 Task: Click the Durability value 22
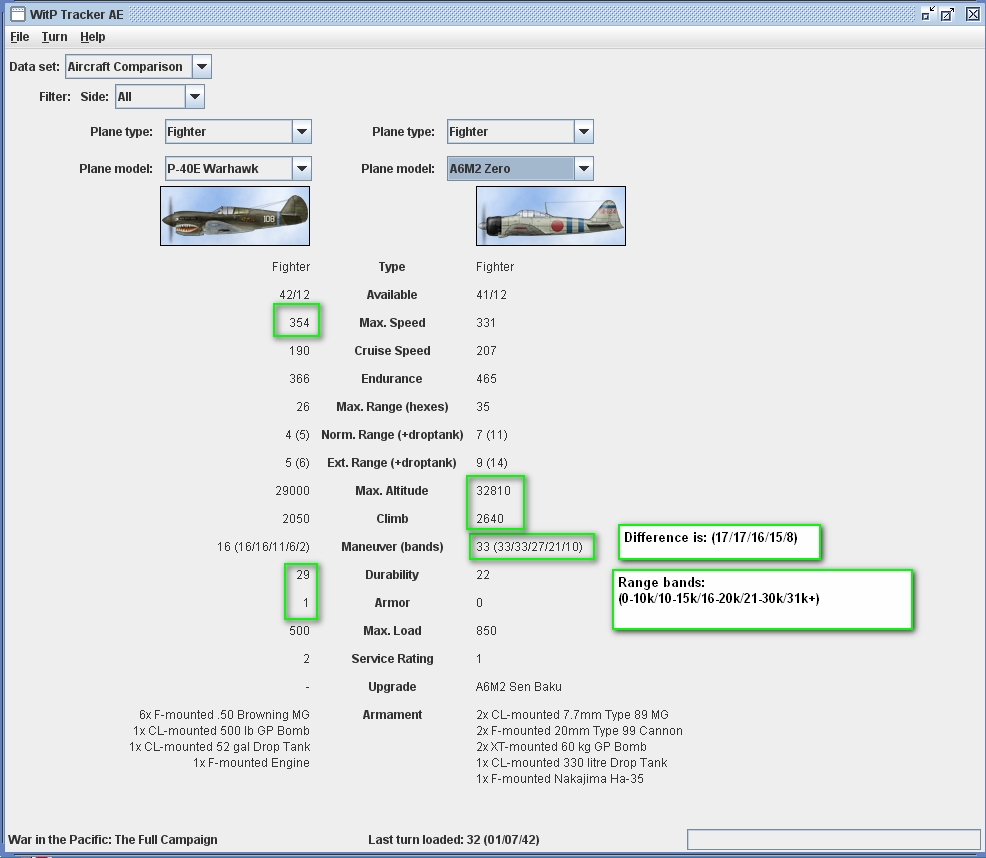click(483, 574)
